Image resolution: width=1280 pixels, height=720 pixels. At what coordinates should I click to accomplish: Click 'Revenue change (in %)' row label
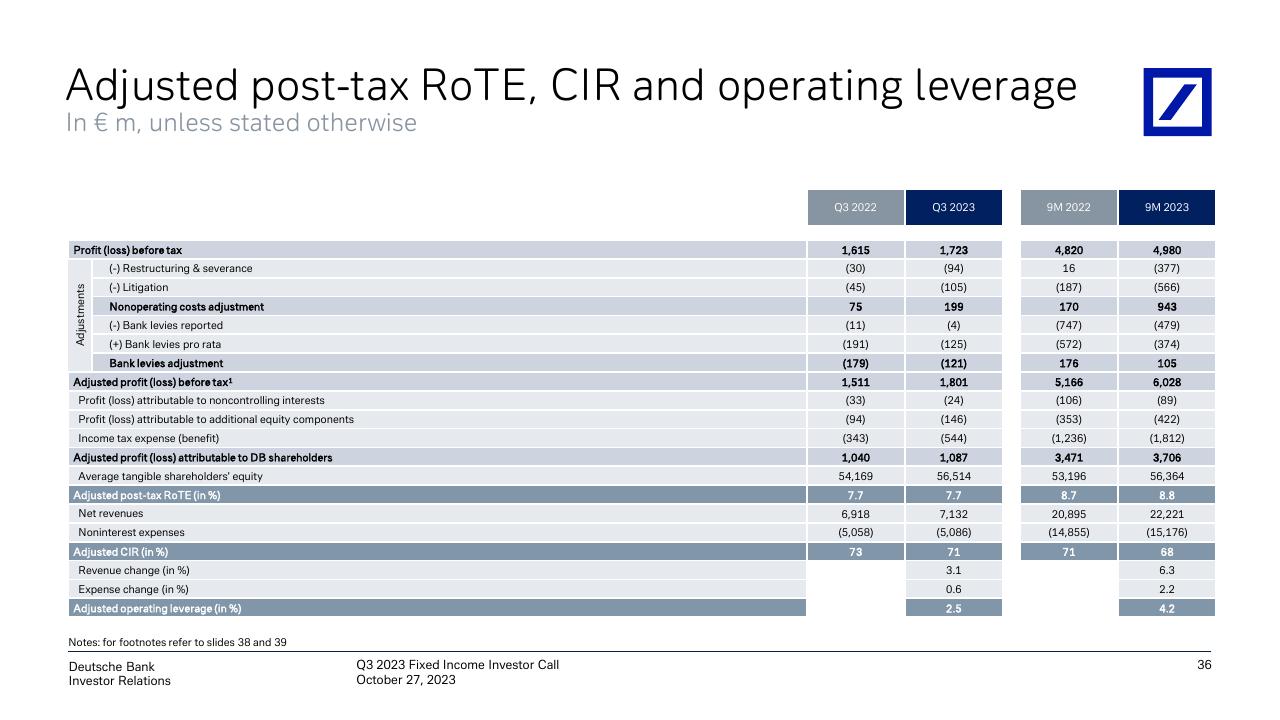pyautogui.click(x=134, y=570)
